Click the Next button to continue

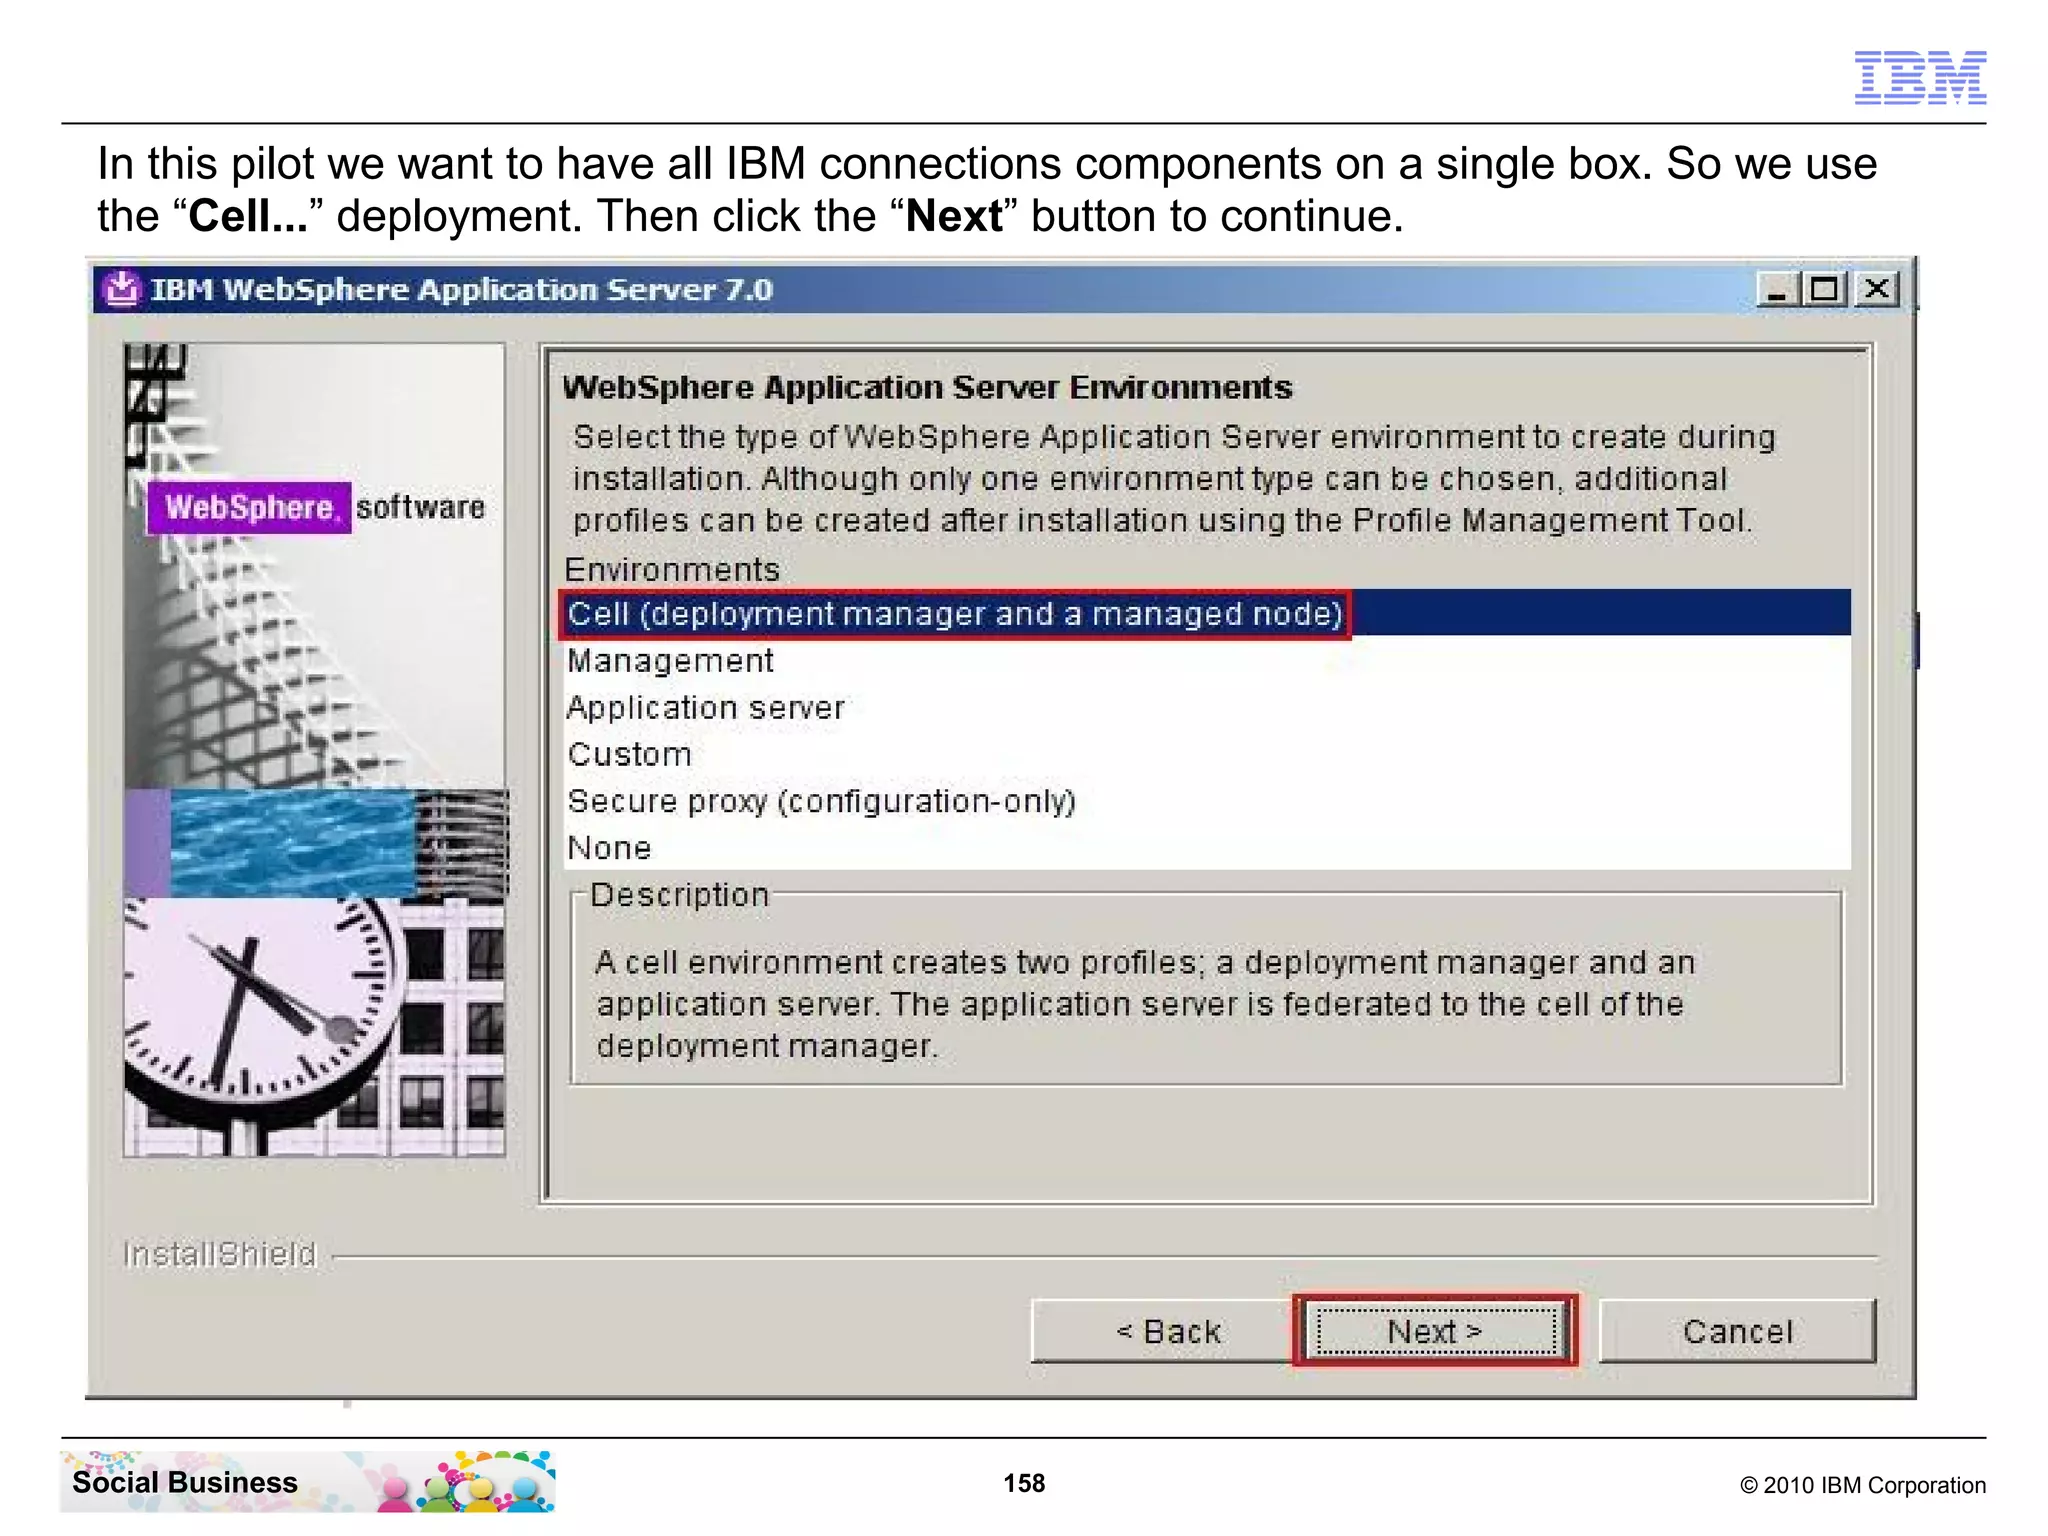click(x=1434, y=1331)
